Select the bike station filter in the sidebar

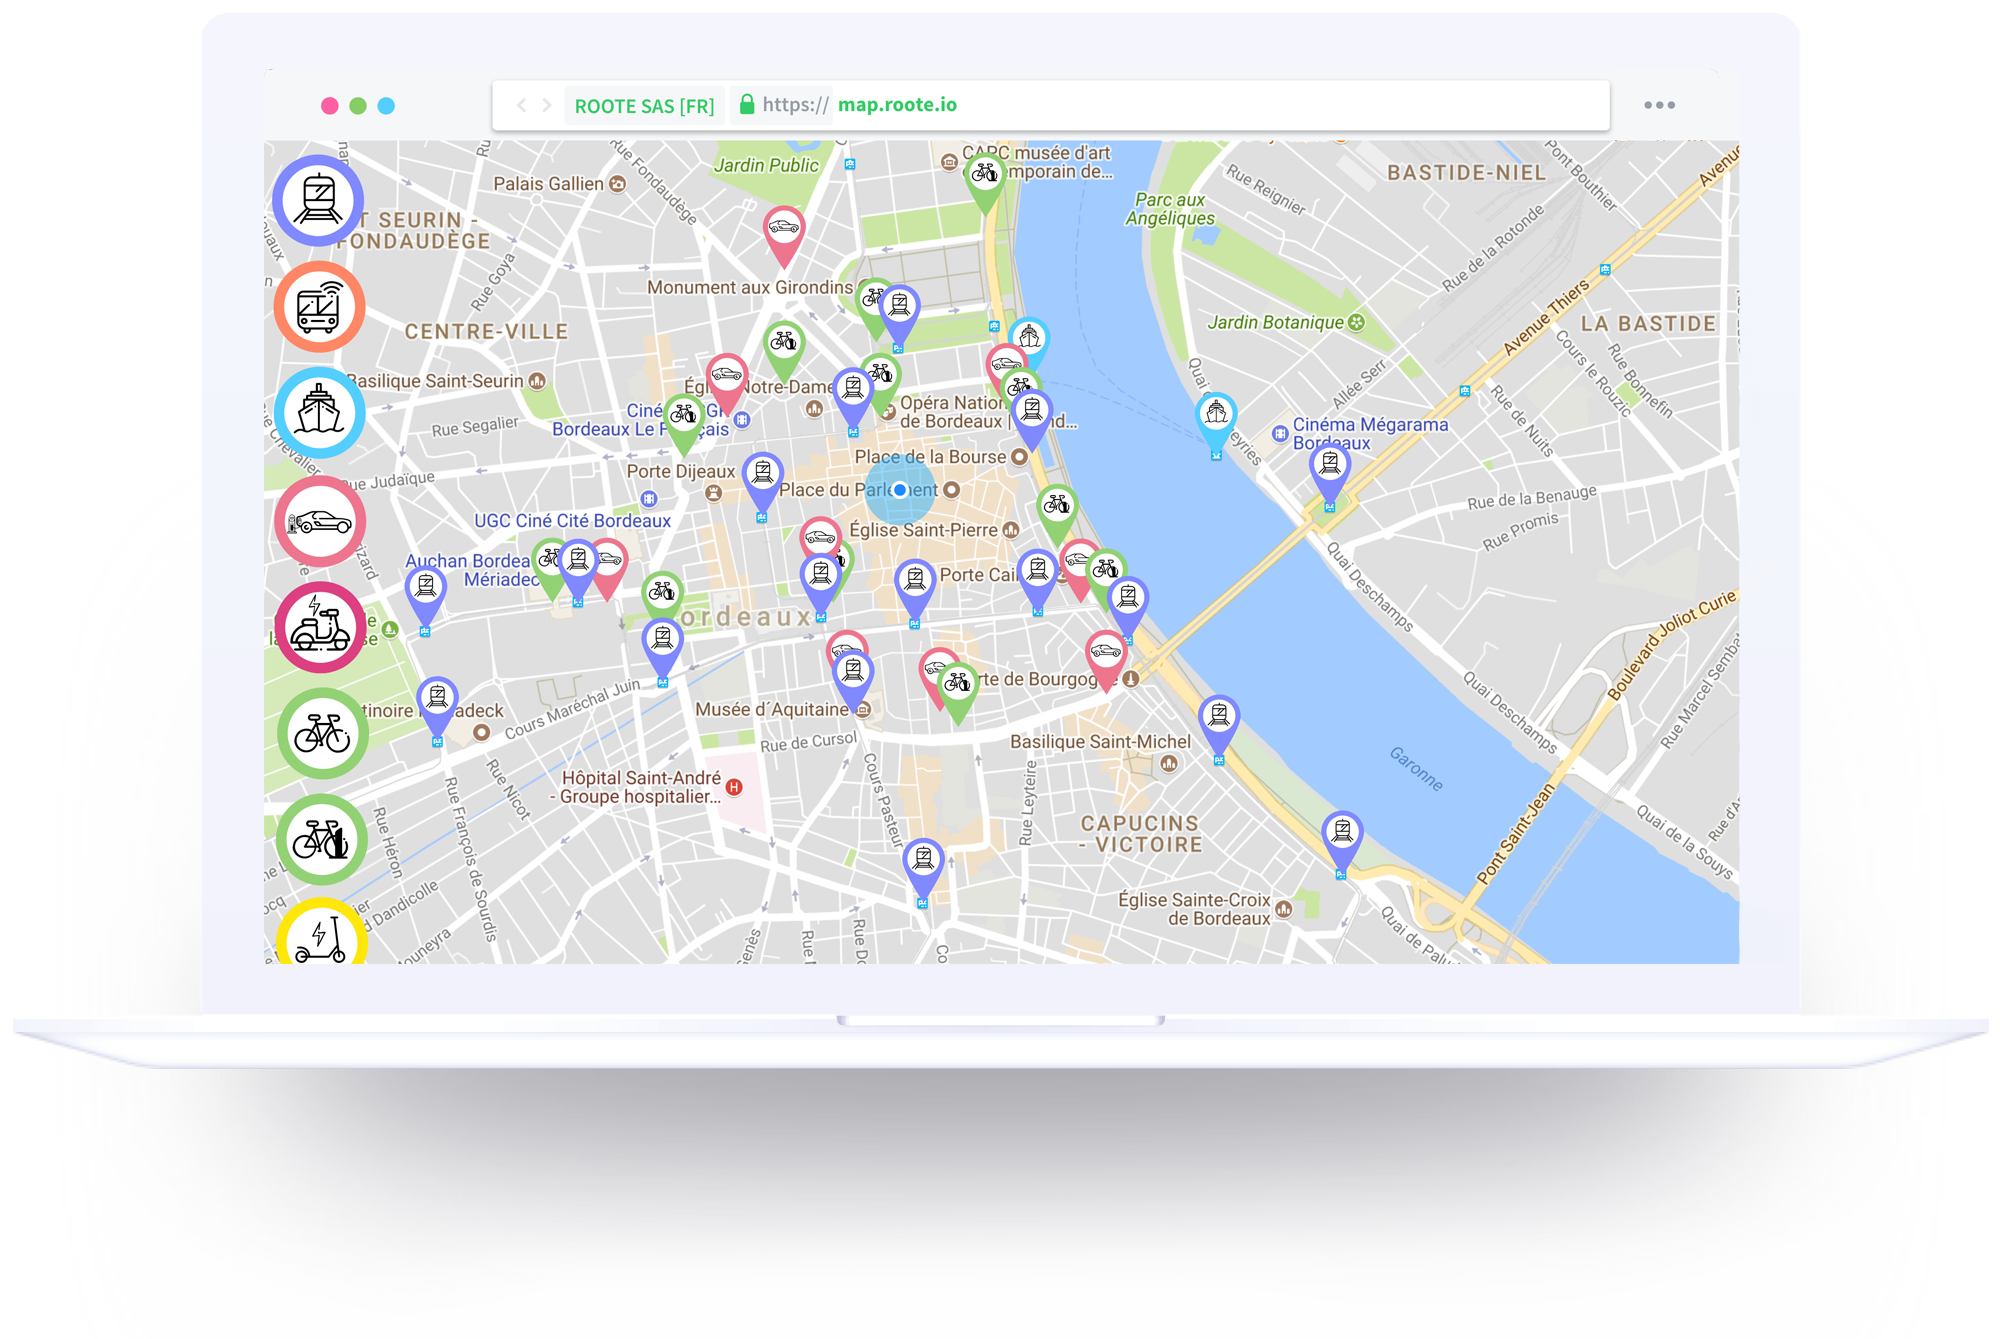322,840
